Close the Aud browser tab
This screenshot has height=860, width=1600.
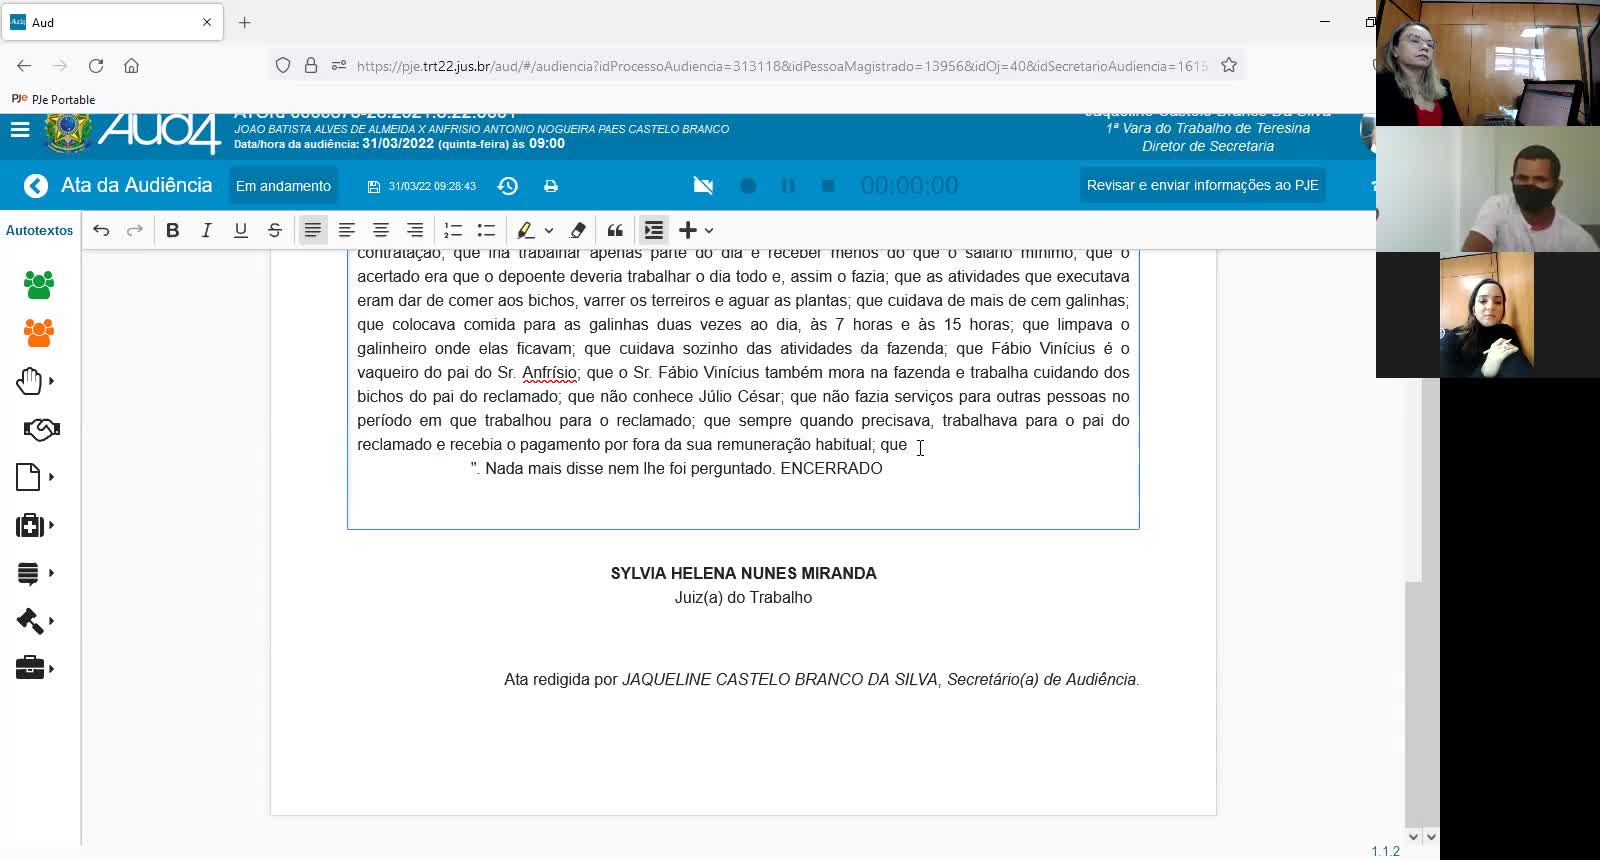pyautogui.click(x=207, y=22)
